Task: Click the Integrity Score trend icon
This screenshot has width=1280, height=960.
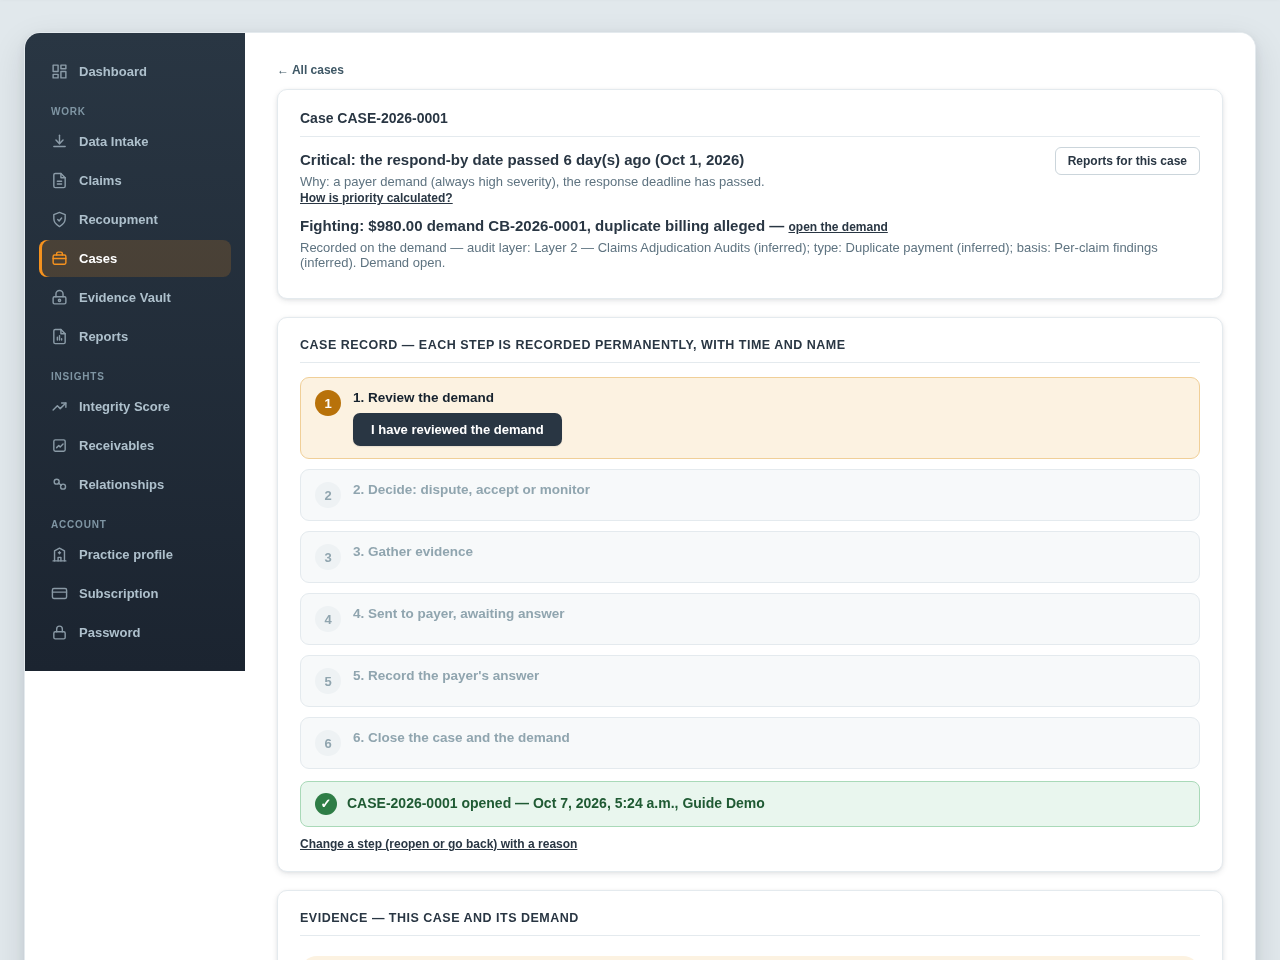Action: tap(59, 407)
